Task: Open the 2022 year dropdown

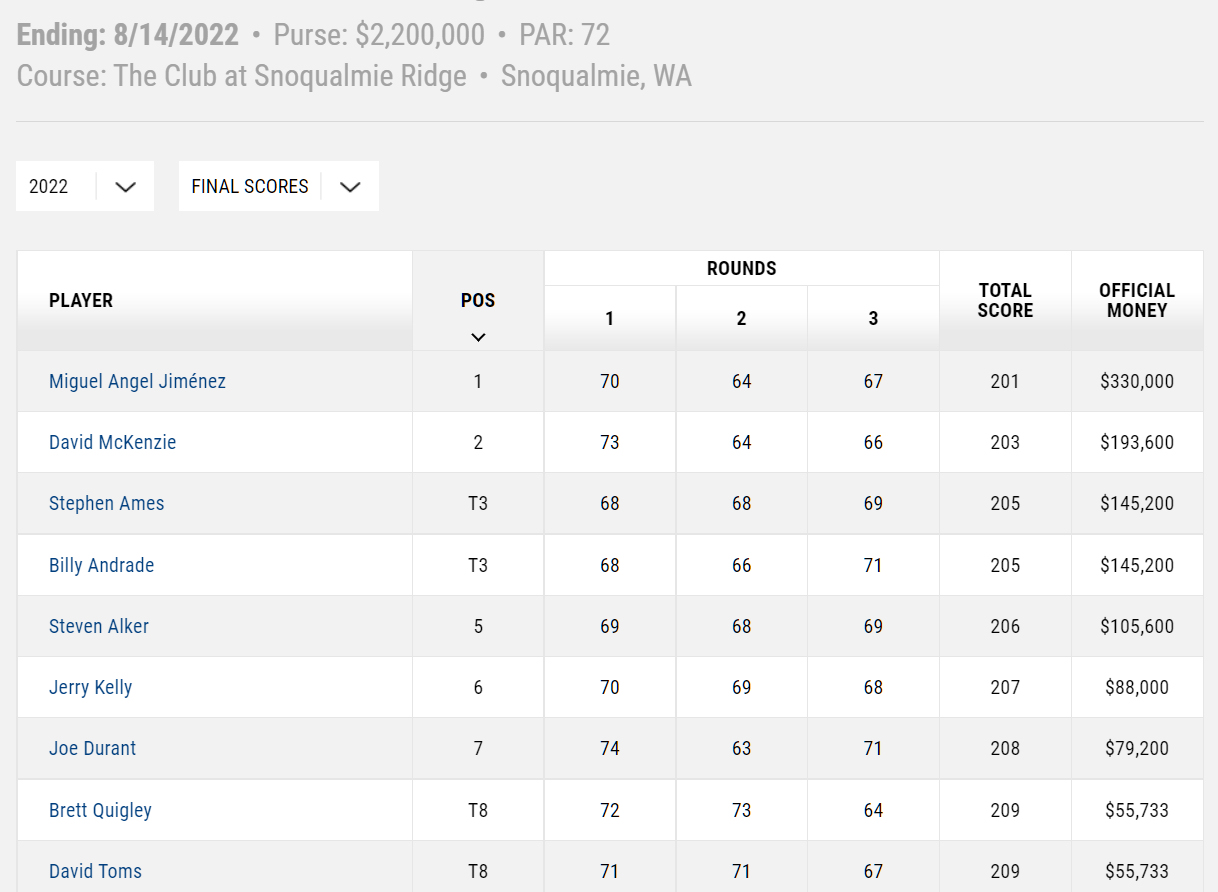Action: (85, 187)
